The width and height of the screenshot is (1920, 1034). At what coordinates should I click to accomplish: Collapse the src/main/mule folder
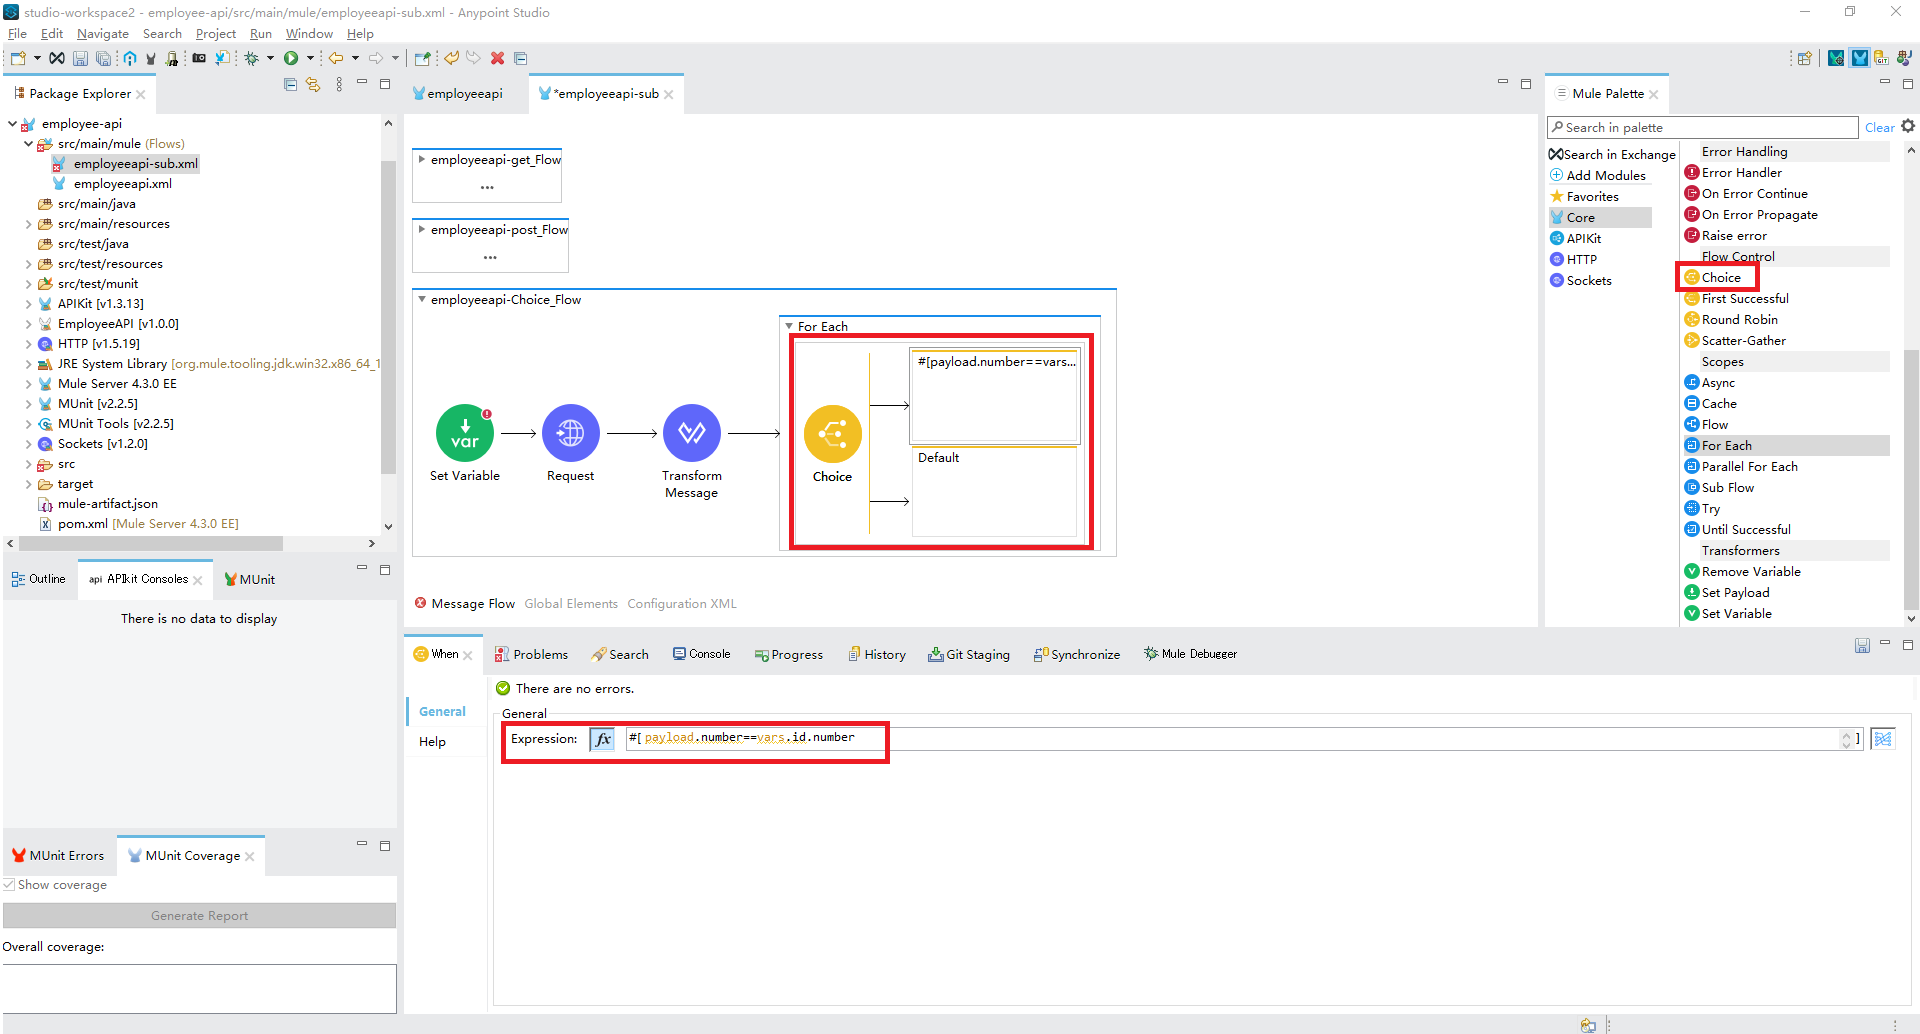(x=28, y=144)
